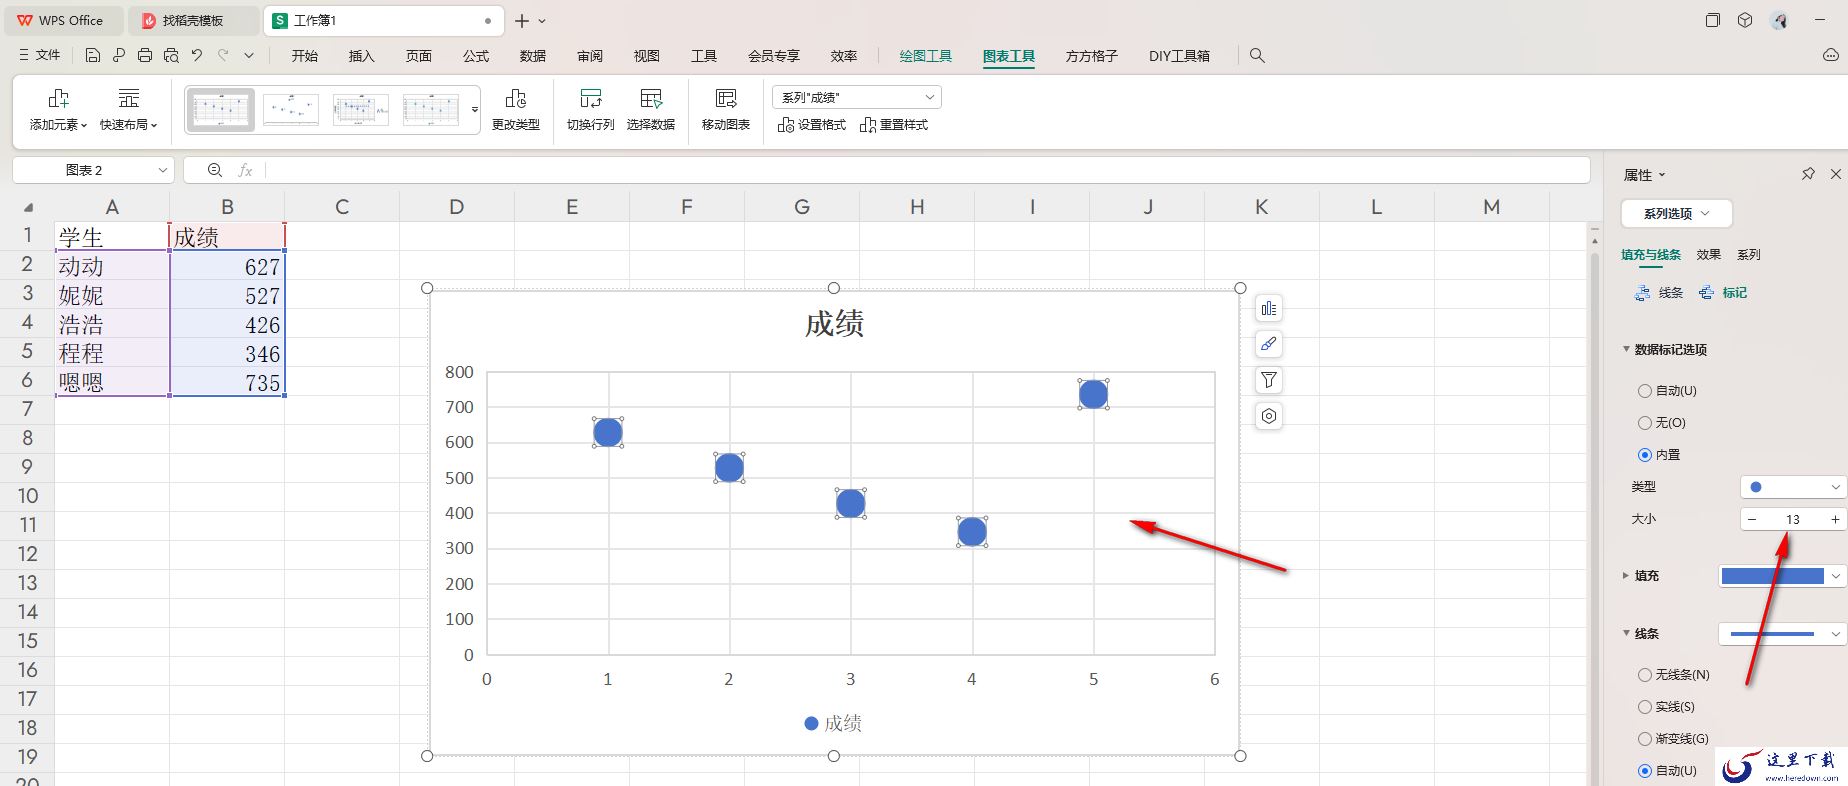Screen dimensions: 1848x786
Task: Click the 选择数据 (Select Data) icon
Action: 651,98
